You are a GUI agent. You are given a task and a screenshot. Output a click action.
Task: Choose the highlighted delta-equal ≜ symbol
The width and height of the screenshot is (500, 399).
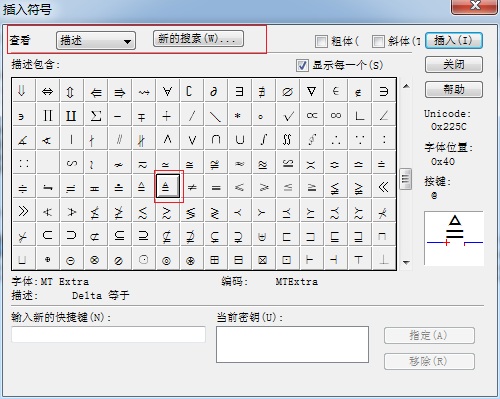(x=168, y=187)
